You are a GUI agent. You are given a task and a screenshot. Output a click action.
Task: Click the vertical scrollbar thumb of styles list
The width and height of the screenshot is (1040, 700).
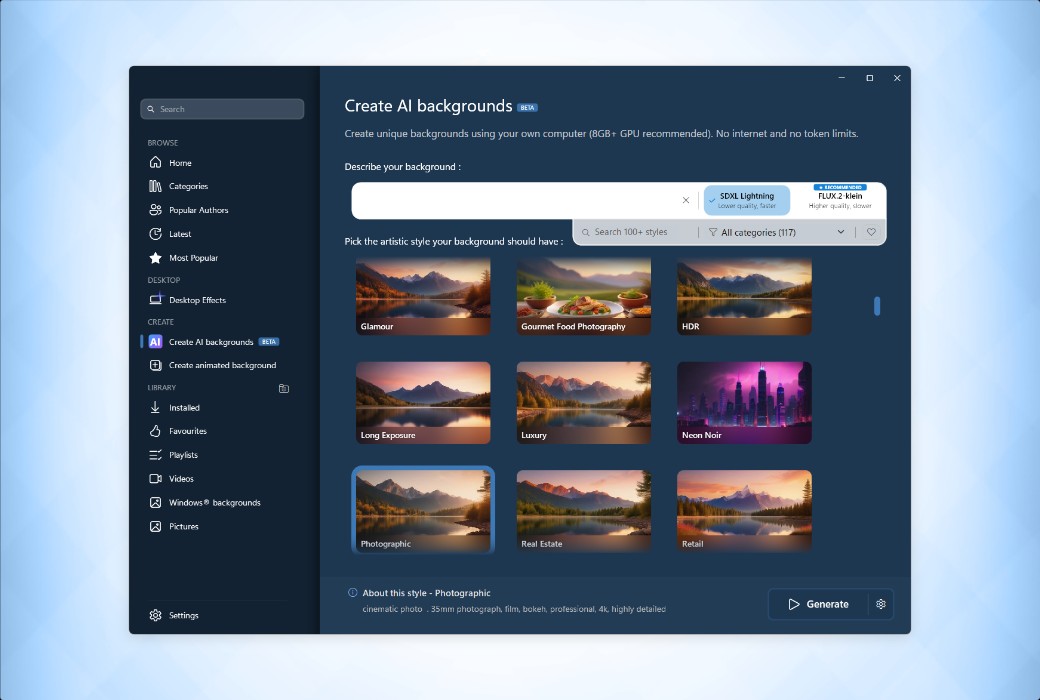[877, 306]
